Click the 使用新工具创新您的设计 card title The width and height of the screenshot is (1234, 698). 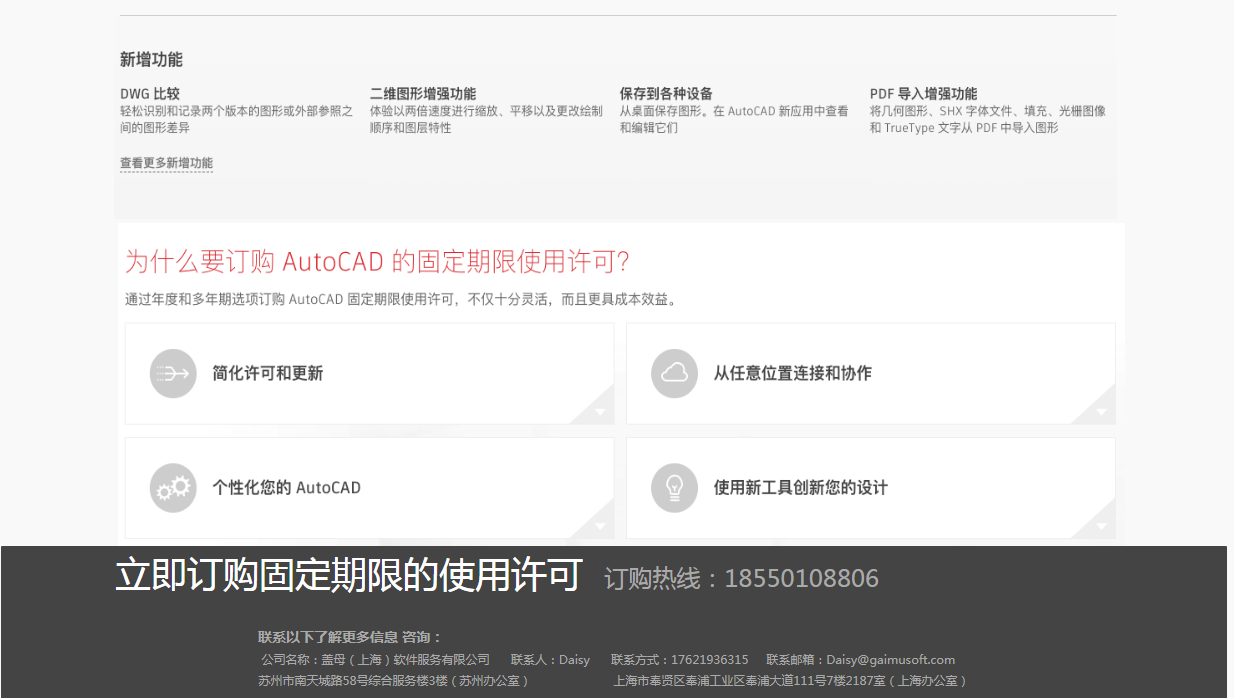(800, 488)
